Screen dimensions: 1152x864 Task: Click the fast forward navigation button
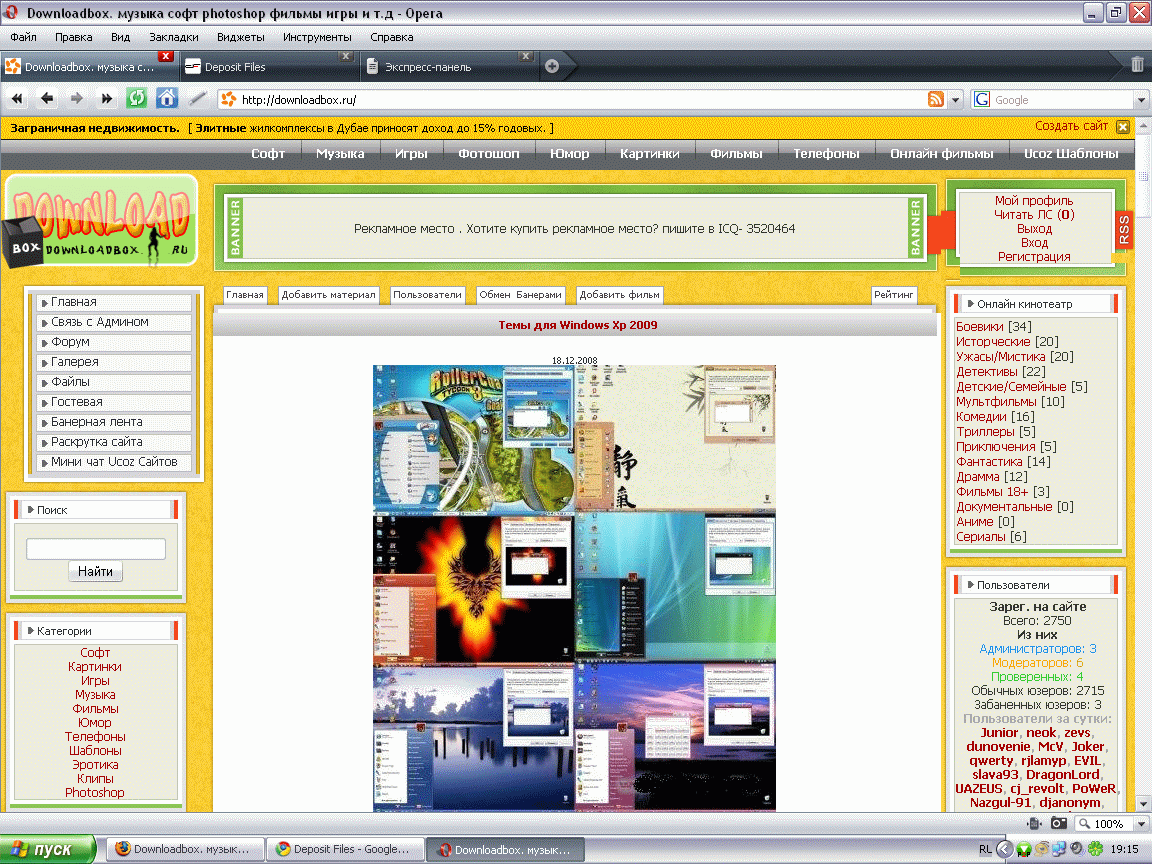[107, 98]
